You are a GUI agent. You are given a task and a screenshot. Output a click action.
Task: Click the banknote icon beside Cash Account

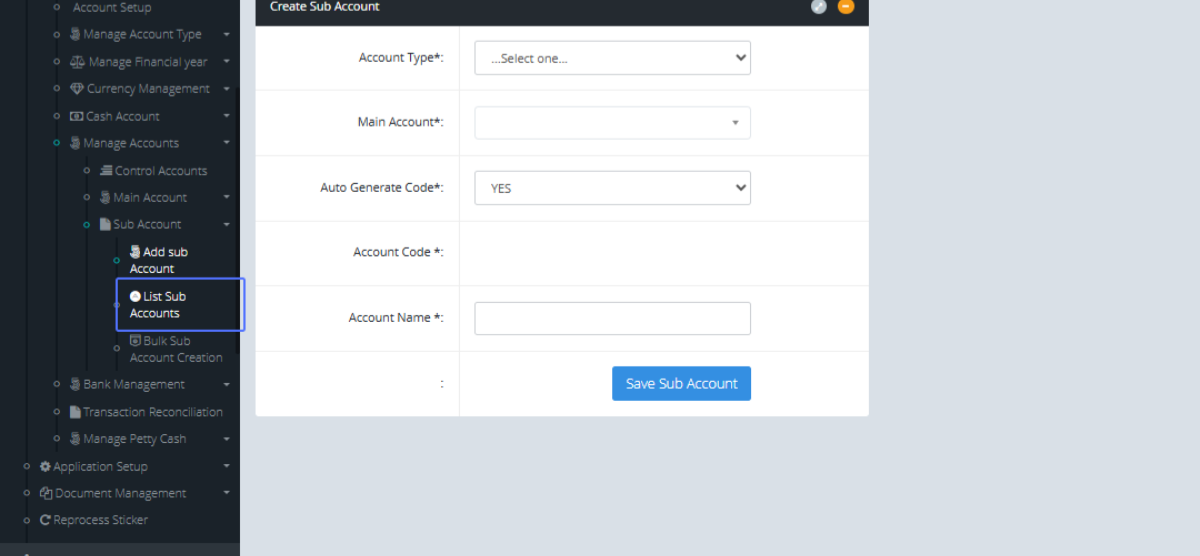click(x=77, y=116)
